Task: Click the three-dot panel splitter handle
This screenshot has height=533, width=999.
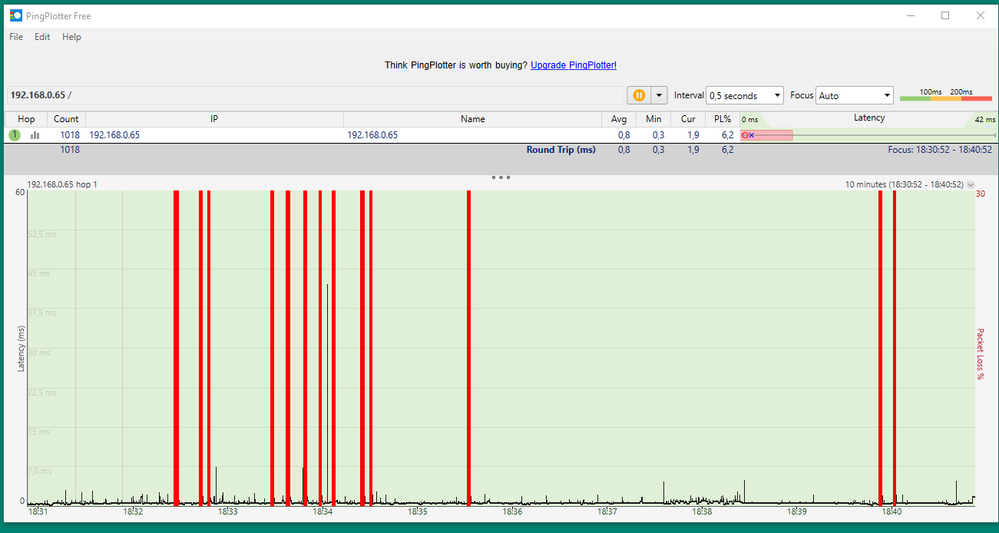Action: [x=501, y=177]
